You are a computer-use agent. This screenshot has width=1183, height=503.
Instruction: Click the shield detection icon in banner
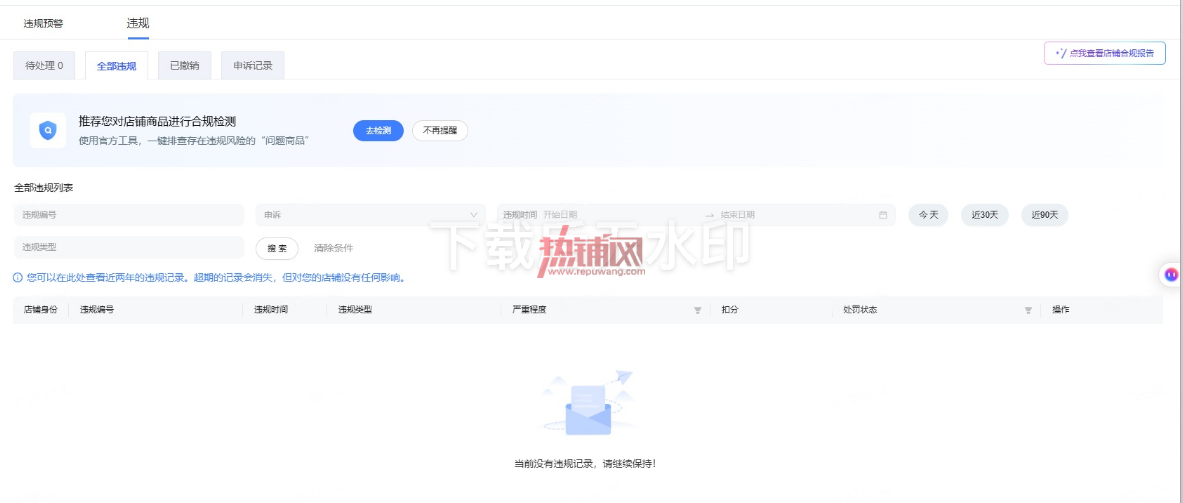pyautogui.click(x=48, y=130)
